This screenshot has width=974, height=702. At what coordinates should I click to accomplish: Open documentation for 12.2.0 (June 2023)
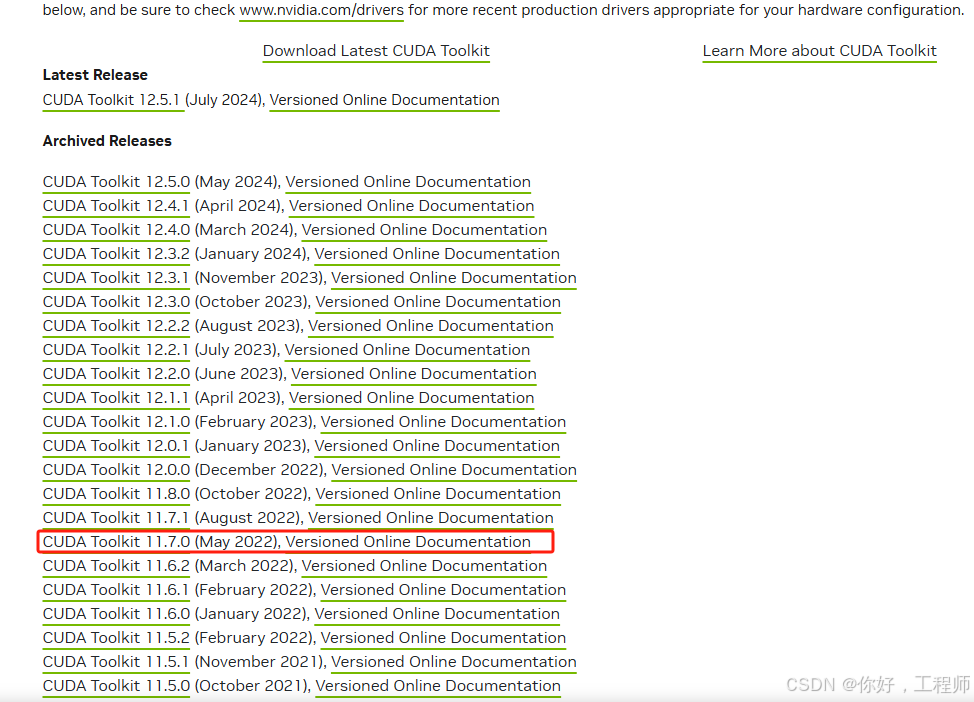pos(414,374)
